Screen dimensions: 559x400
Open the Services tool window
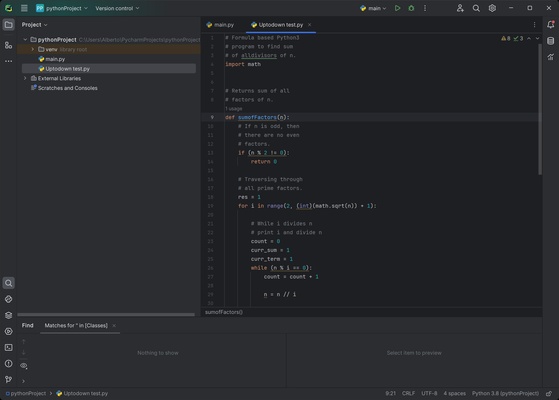[x=9, y=331]
